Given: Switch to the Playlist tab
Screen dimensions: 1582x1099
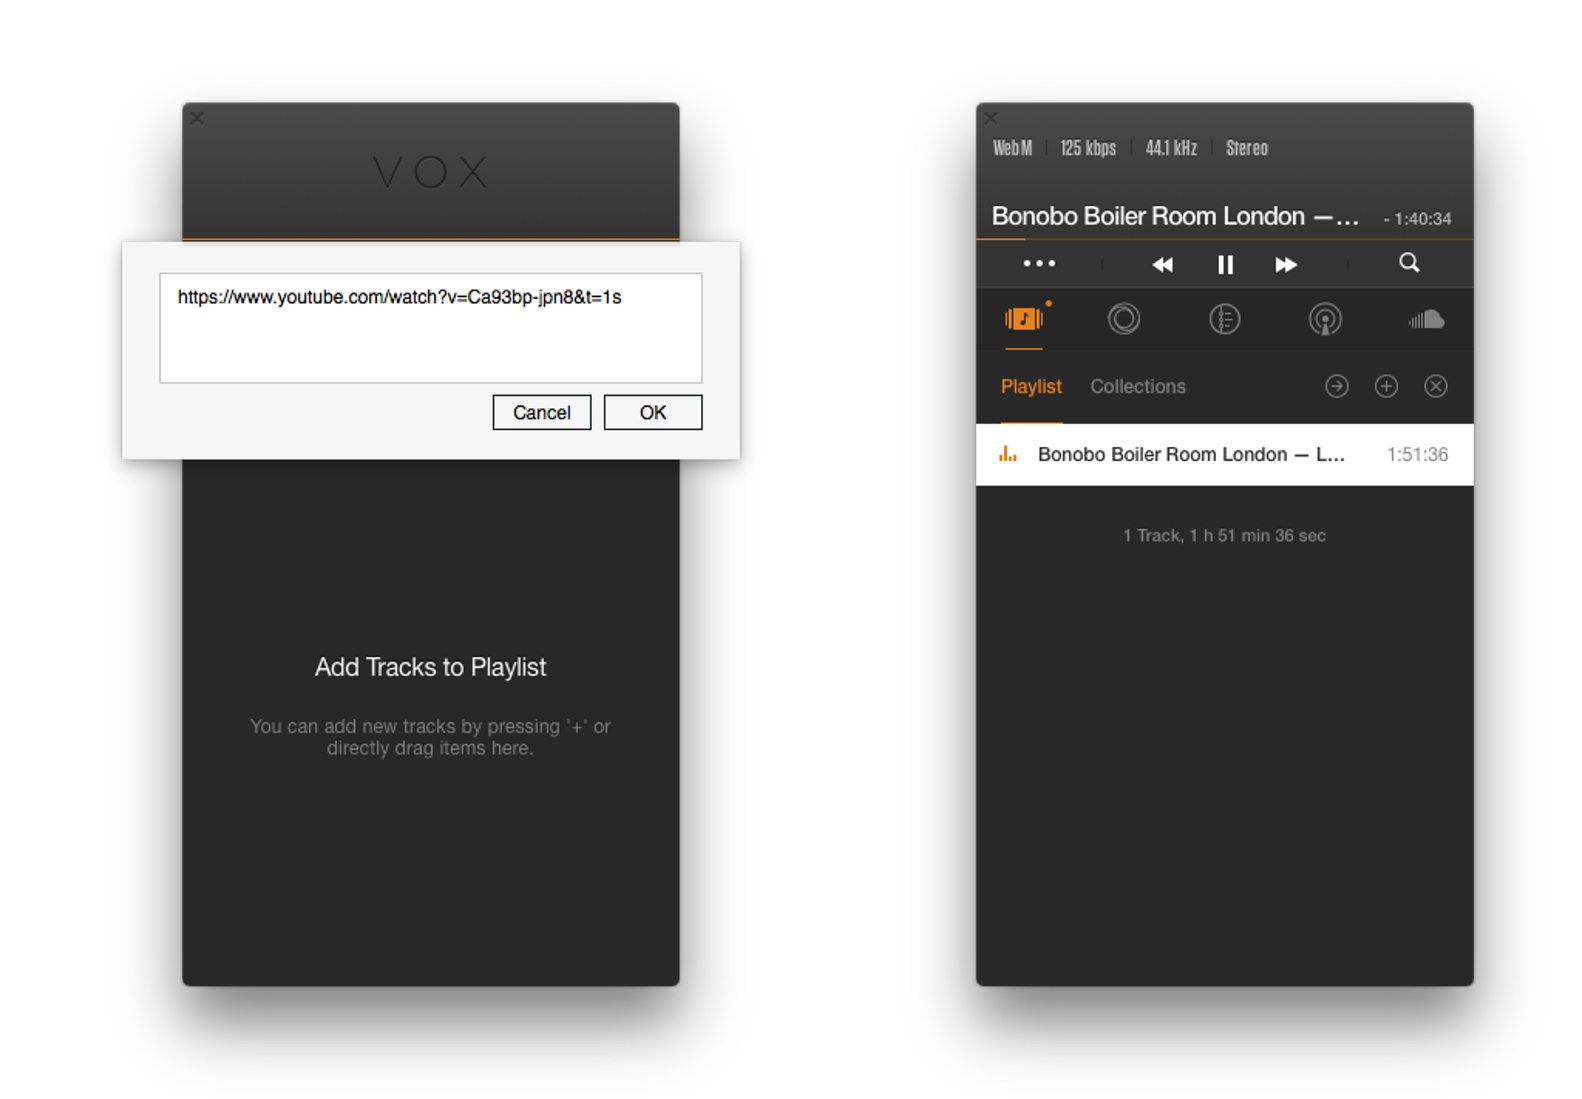Looking at the screenshot, I should (1031, 387).
